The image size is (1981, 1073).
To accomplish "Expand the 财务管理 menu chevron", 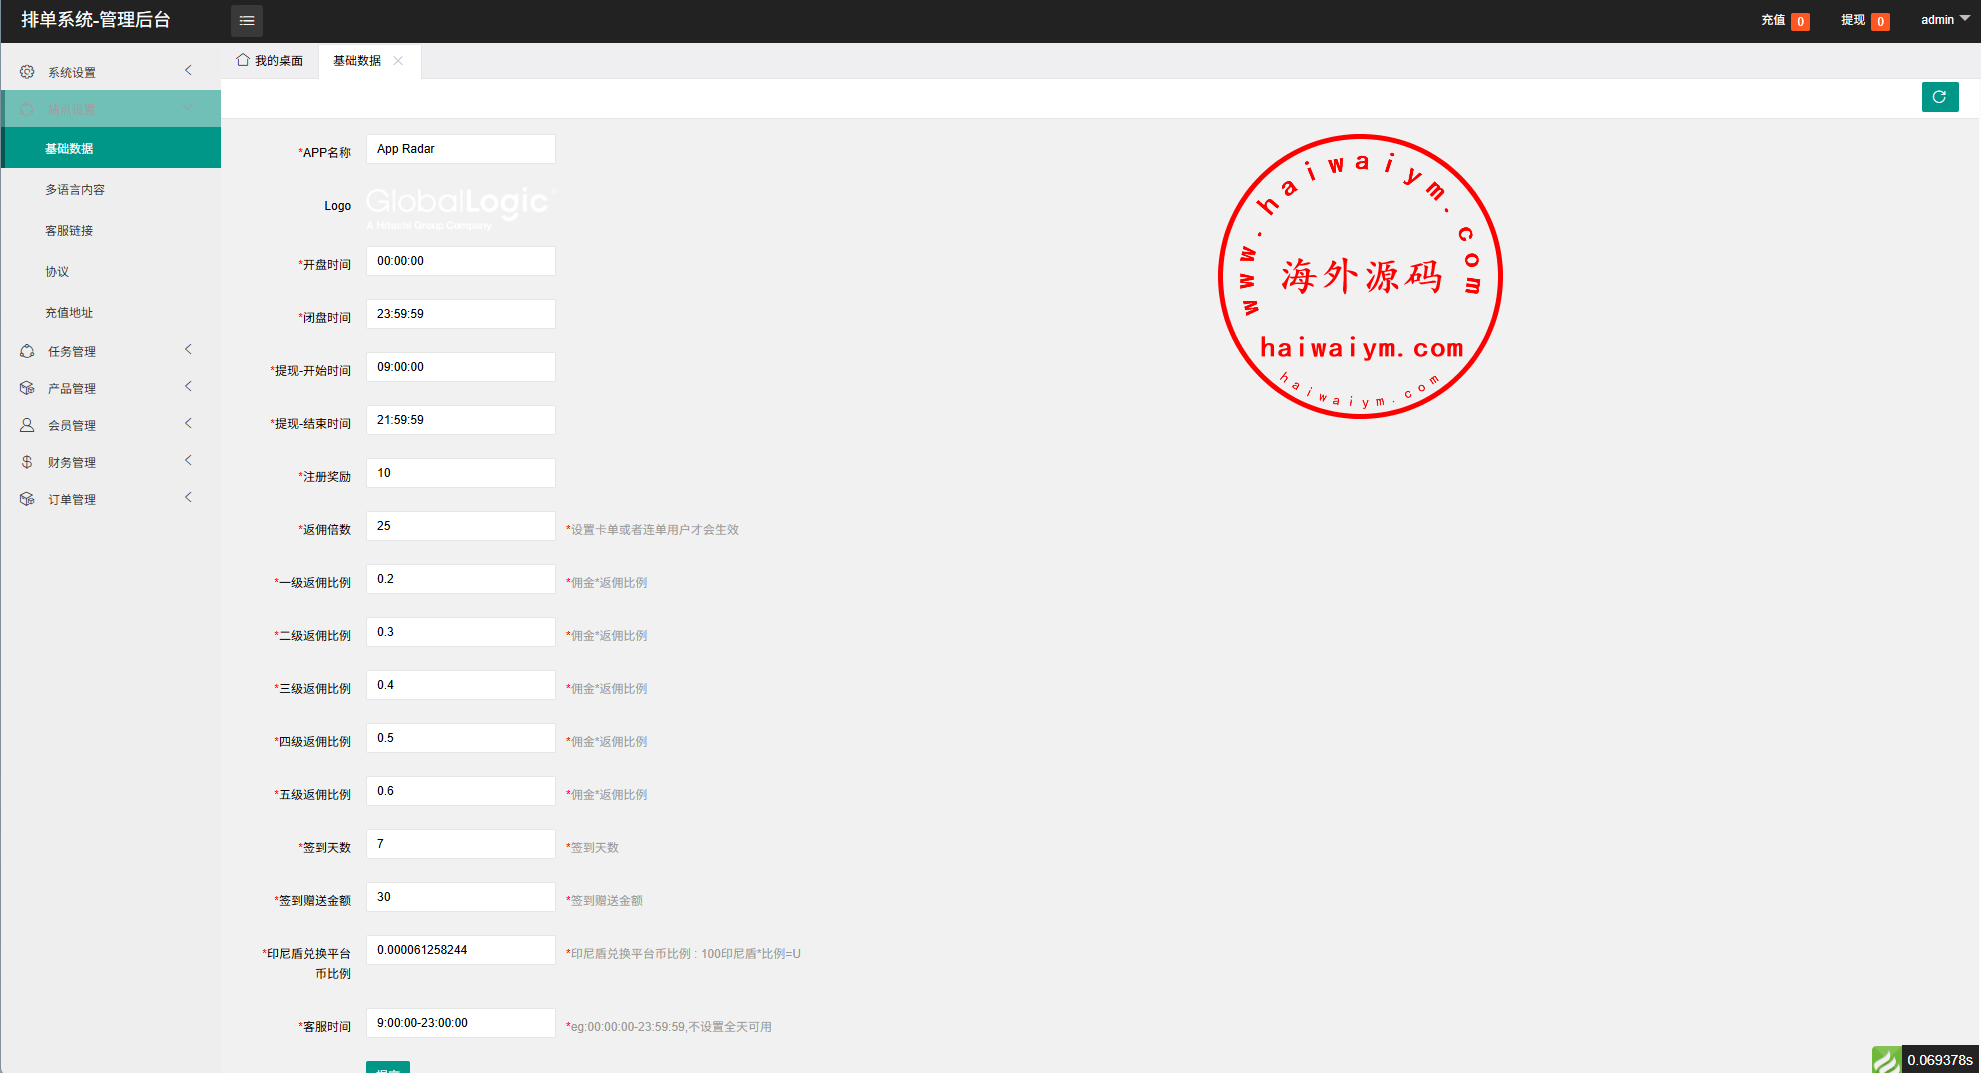I will (188, 460).
